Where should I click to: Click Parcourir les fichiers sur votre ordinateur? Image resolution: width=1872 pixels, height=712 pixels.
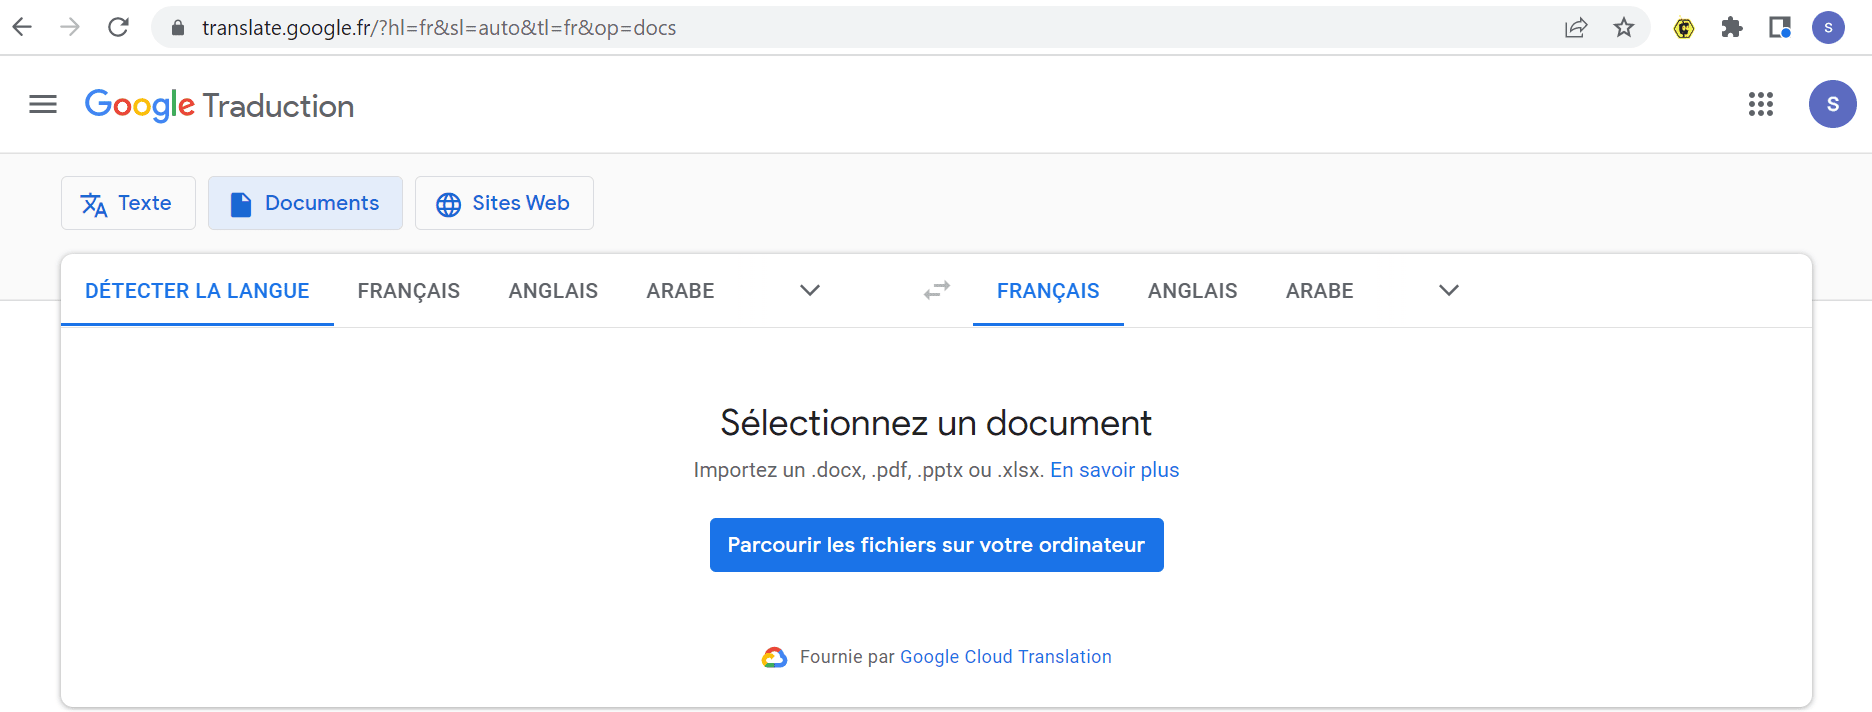pos(936,545)
